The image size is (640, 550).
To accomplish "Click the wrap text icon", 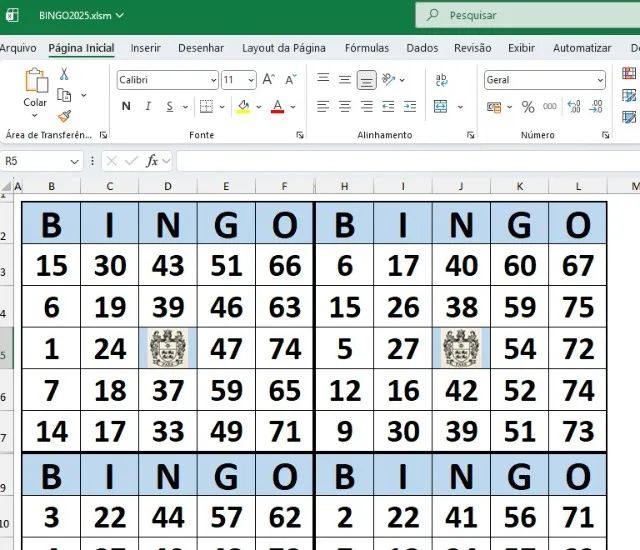I will pyautogui.click(x=441, y=80).
